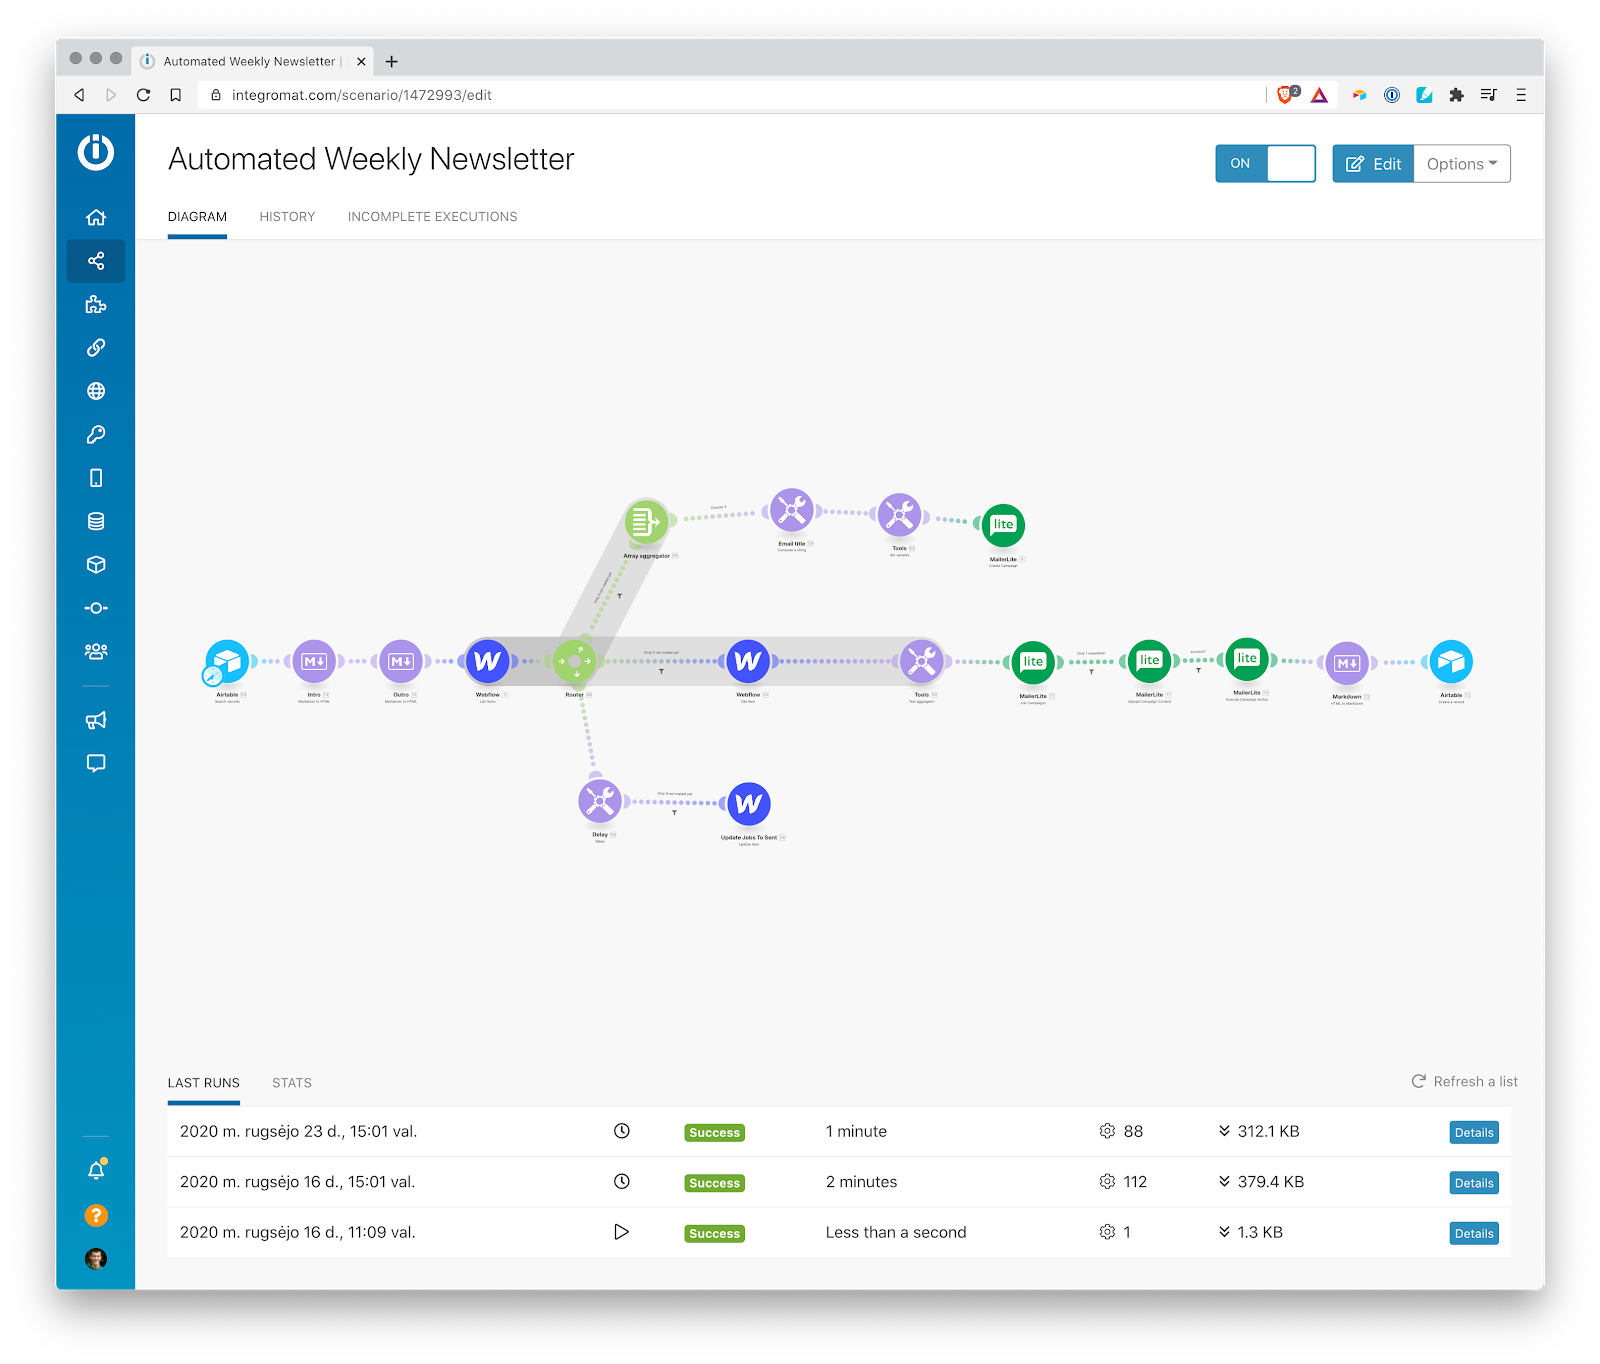
Task: Expand the Options dropdown
Action: [x=1462, y=164]
